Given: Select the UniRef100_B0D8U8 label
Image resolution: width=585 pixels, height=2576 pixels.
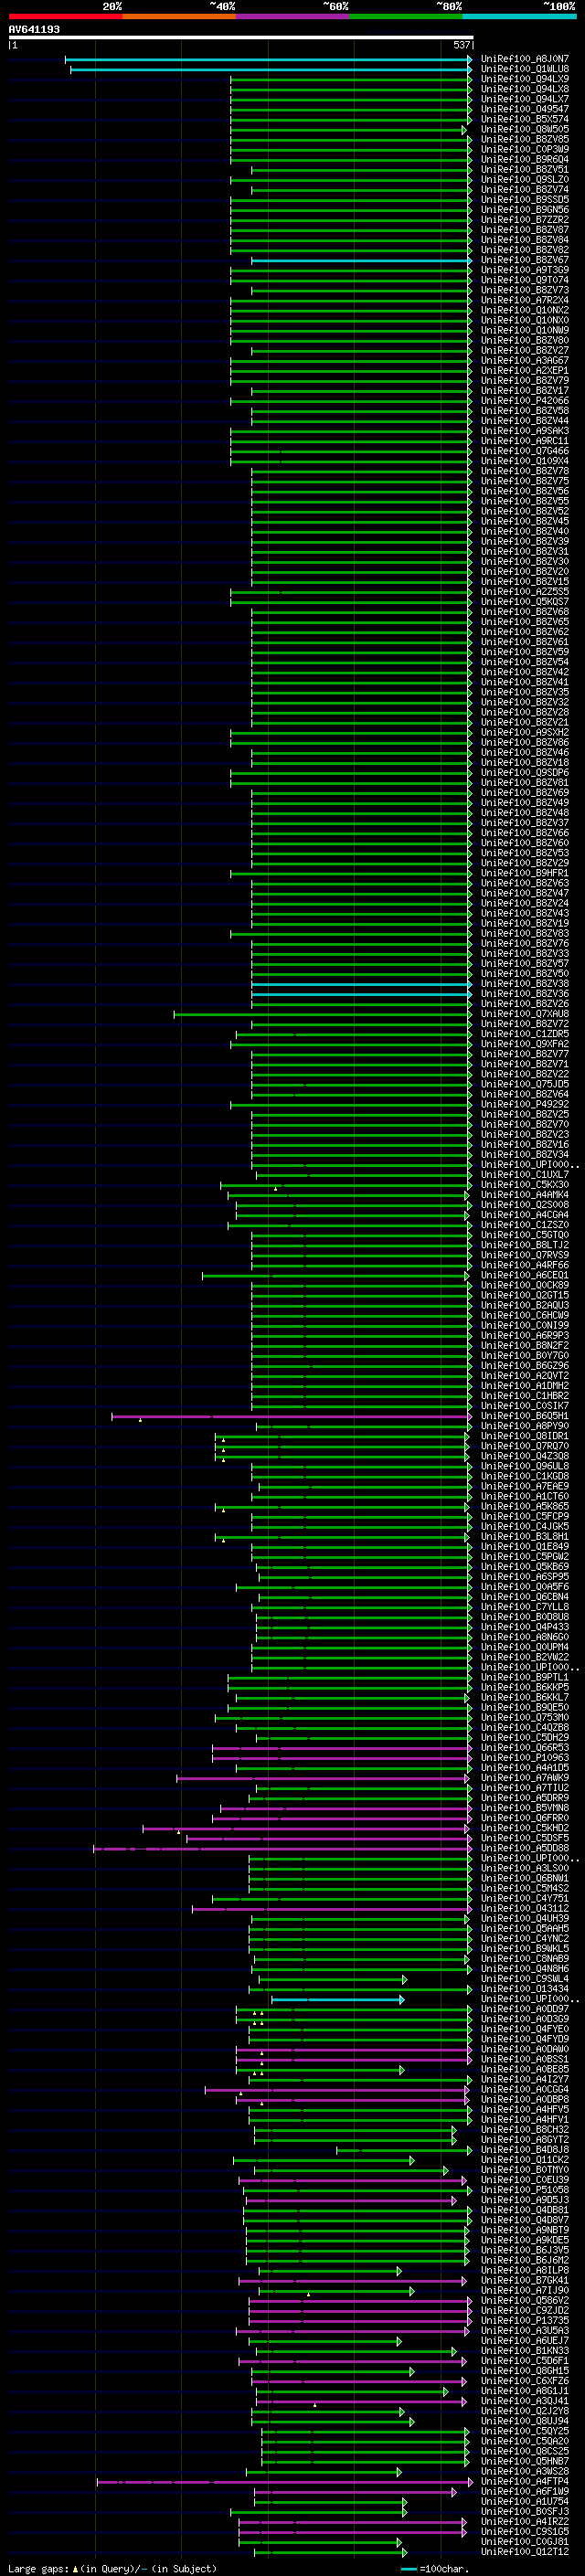Looking at the screenshot, I should coord(525,1617).
